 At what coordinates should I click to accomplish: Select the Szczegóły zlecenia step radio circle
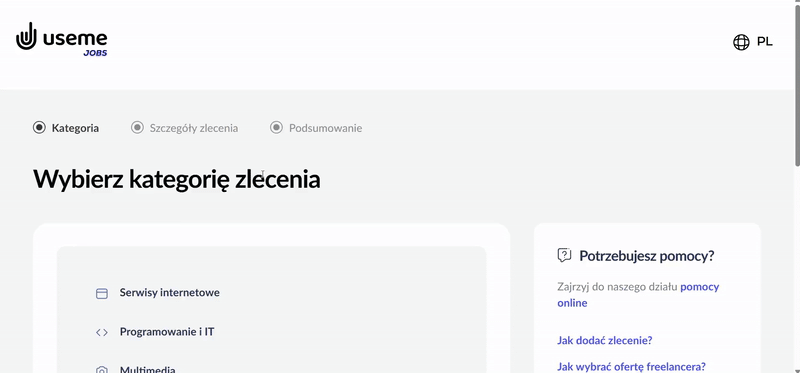coord(137,128)
